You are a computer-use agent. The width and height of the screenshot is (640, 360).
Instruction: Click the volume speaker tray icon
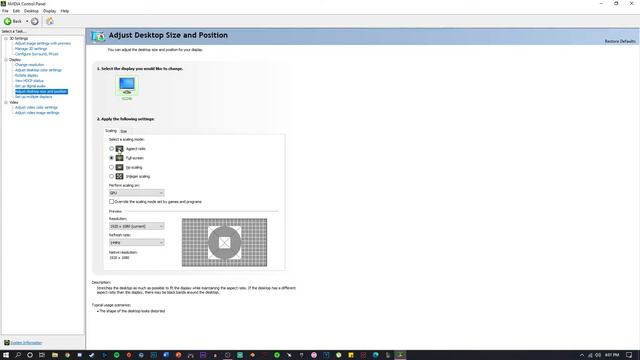tap(598, 356)
